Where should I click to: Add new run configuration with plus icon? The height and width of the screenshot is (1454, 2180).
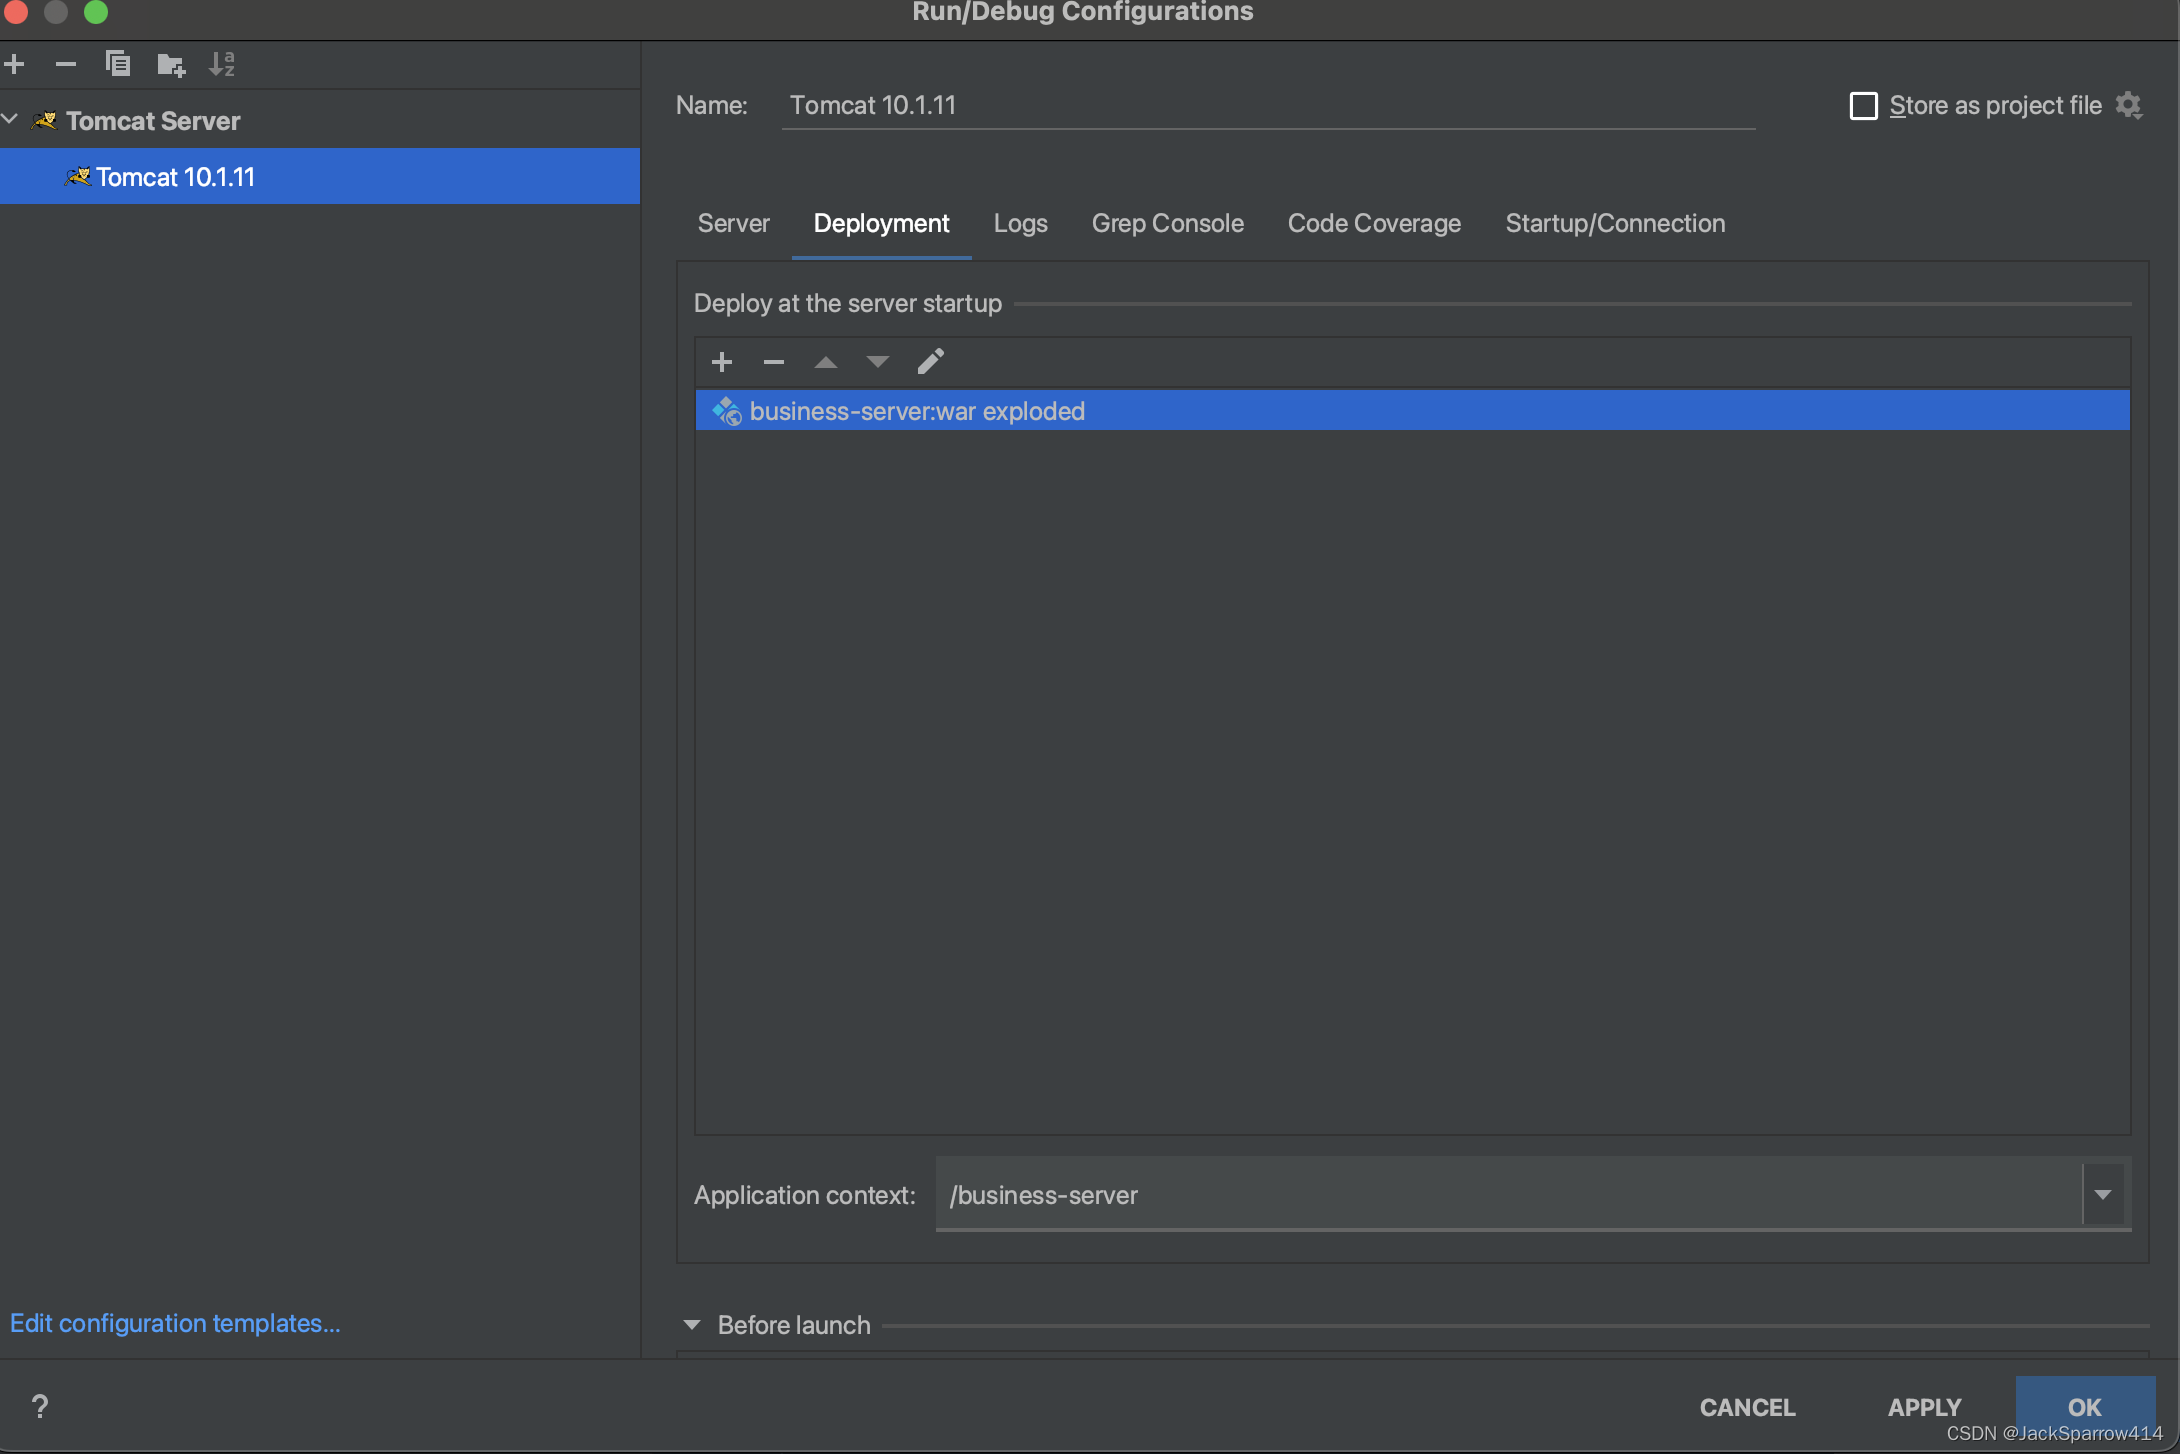pyautogui.click(x=14, y=65)
